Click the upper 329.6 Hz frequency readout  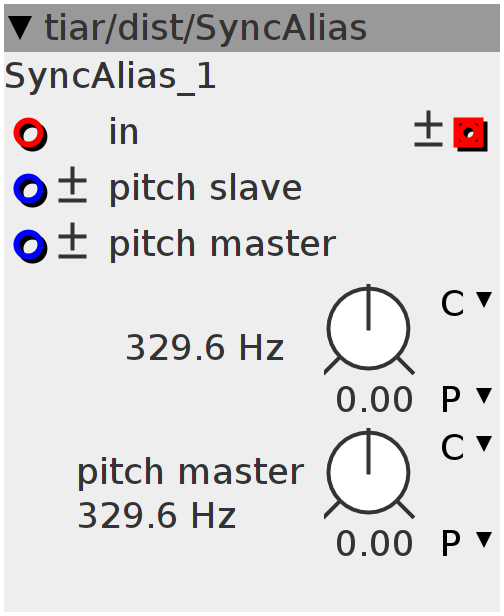(205, 347)
